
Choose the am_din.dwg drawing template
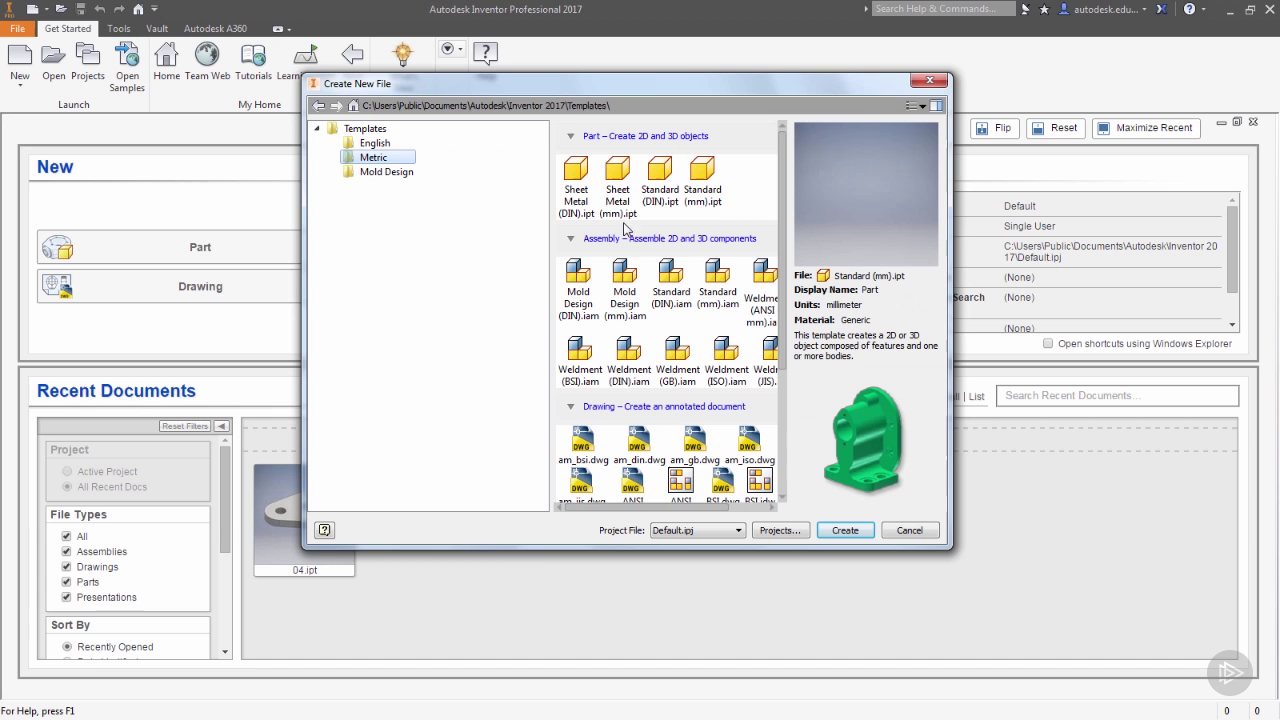(639, 445)
